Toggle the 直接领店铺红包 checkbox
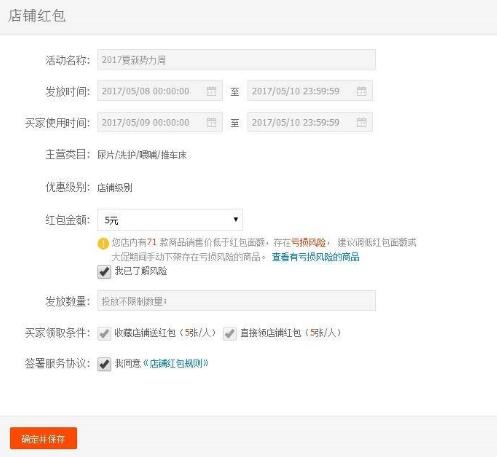 pos(229,333)
